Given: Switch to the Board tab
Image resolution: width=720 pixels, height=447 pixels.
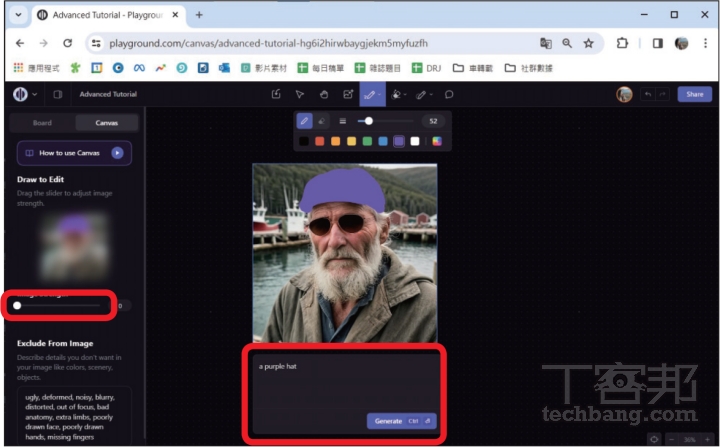Looking at the screenshot, I should [42, 123].
